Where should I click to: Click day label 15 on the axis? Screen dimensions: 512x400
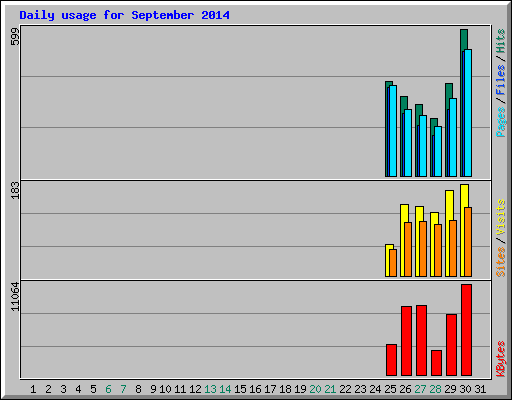tap(240, 389)
